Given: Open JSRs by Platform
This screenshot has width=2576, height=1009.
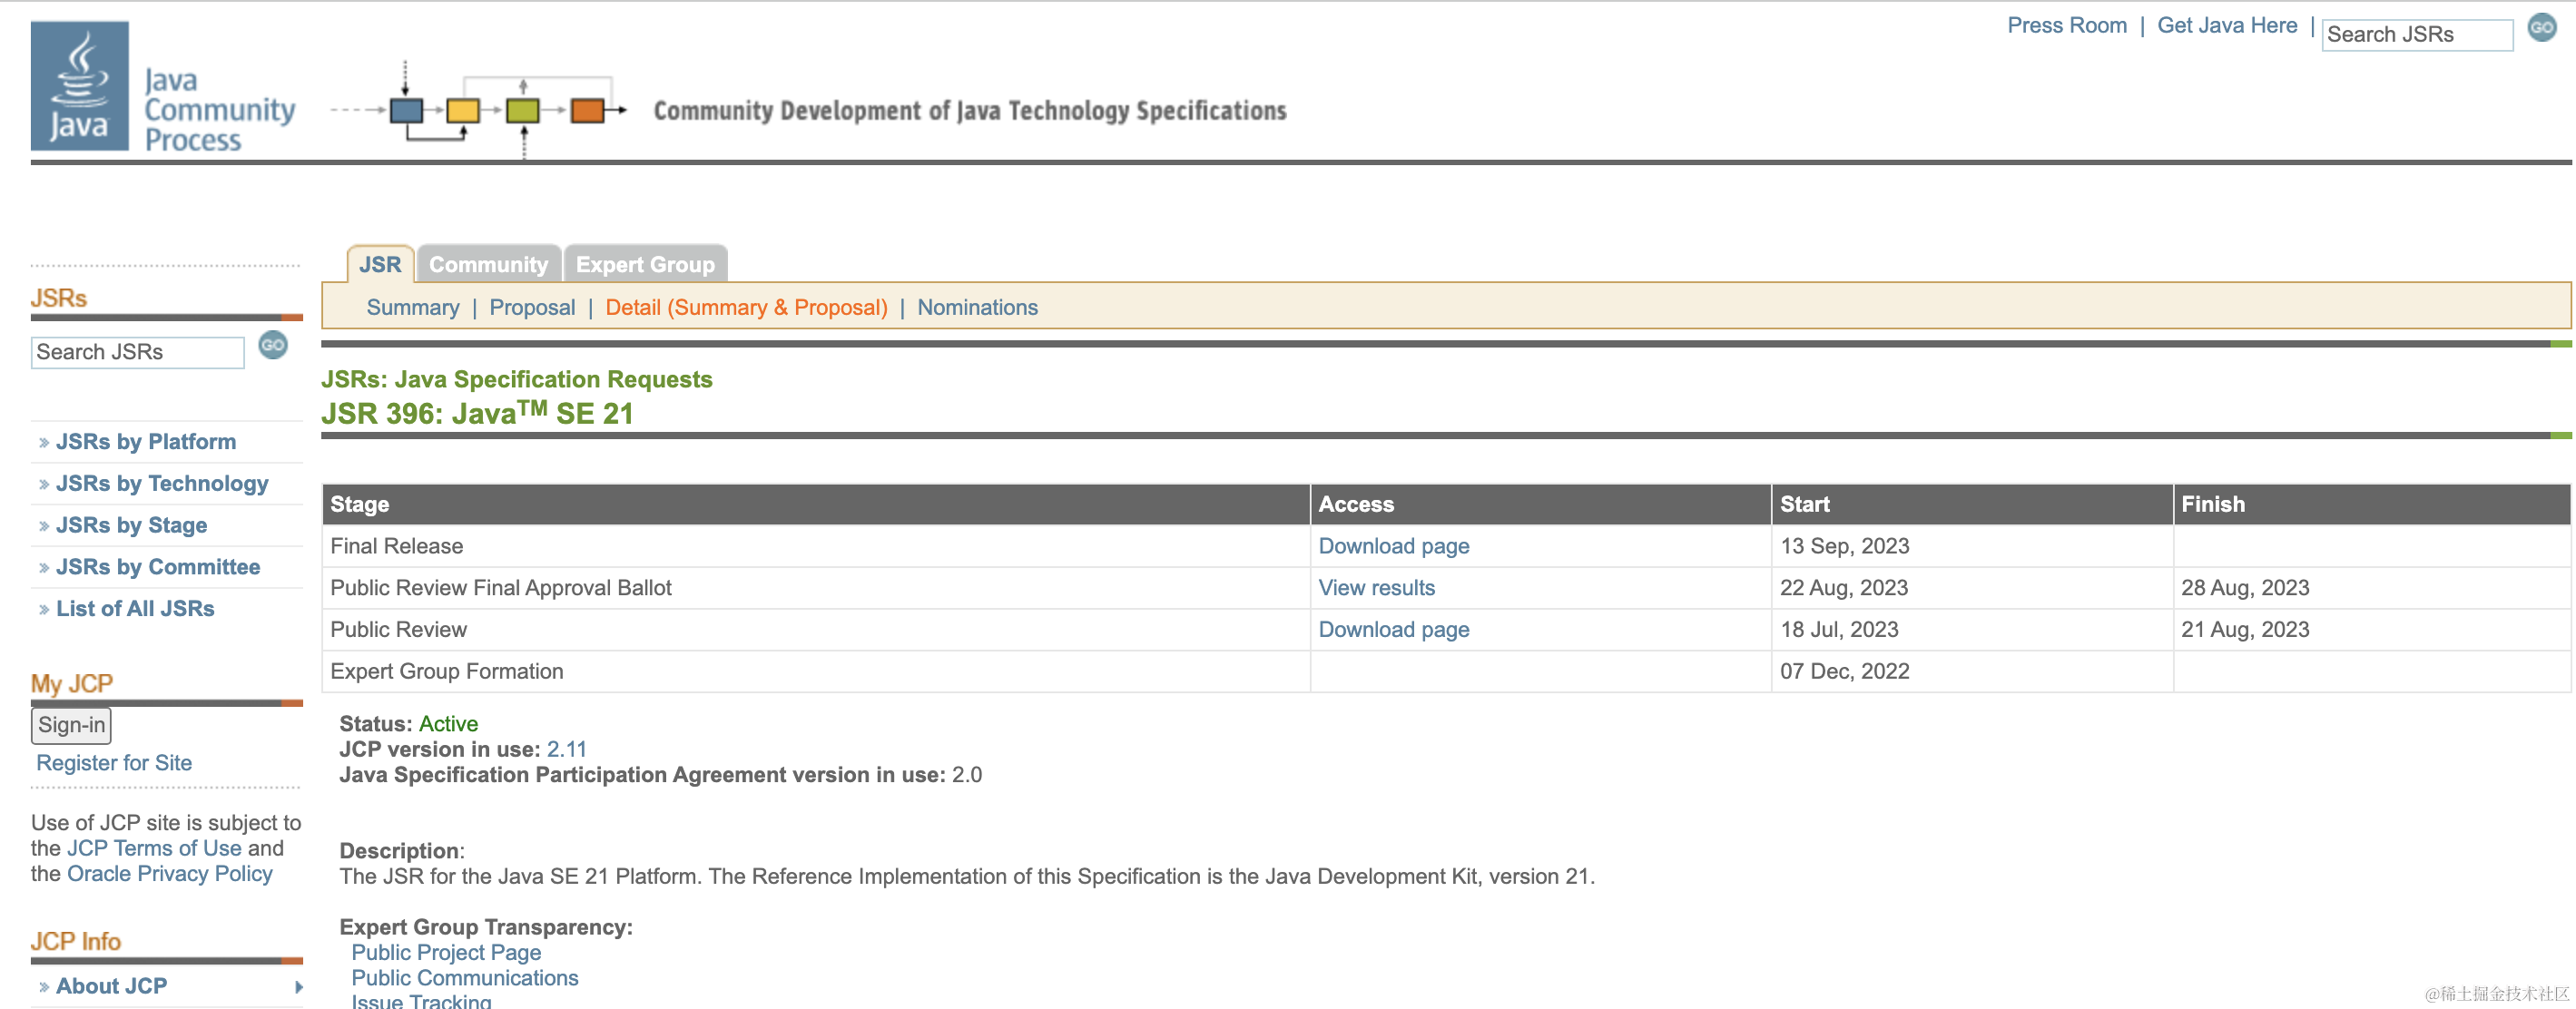Looking at the screenshot, I should pyautogui.click(x=146, y=441).
